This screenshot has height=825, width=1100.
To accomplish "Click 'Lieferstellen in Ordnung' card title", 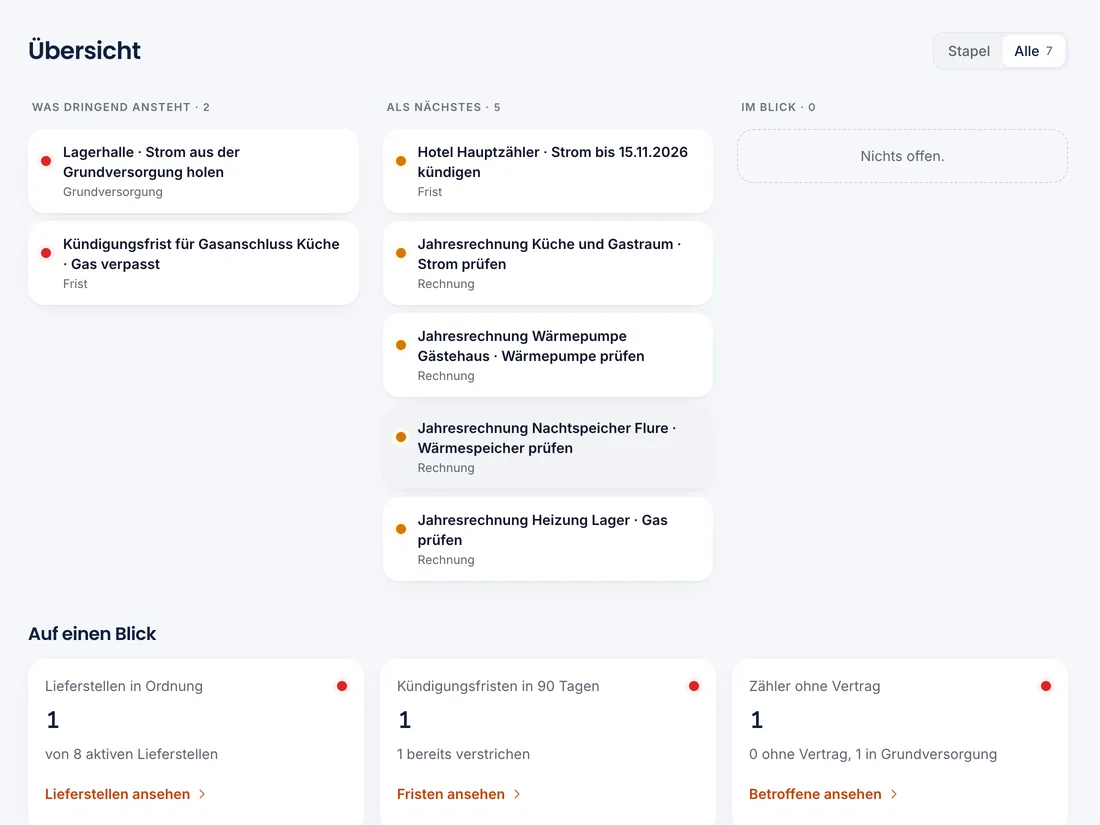I will 123,686.
